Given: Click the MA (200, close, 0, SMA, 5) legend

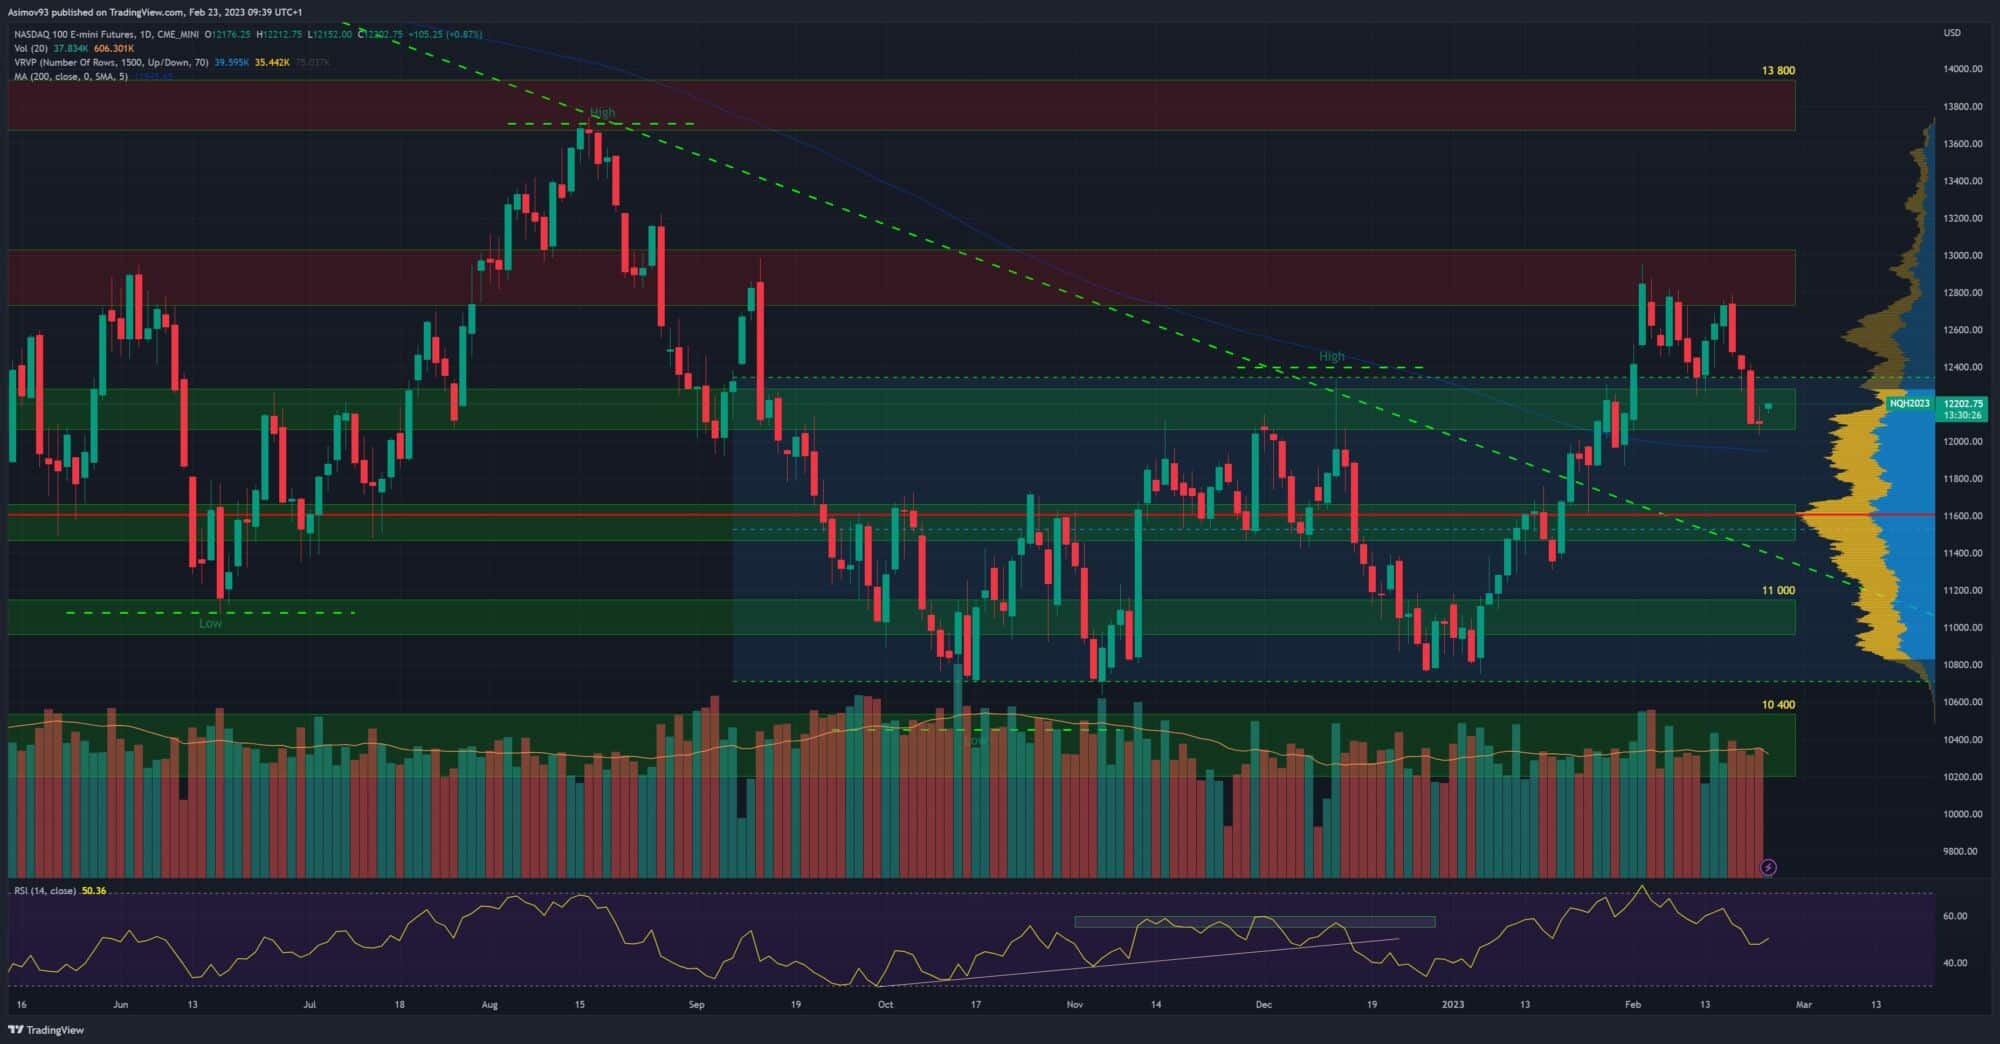Looking at the screenshot, I should point(71,76).
